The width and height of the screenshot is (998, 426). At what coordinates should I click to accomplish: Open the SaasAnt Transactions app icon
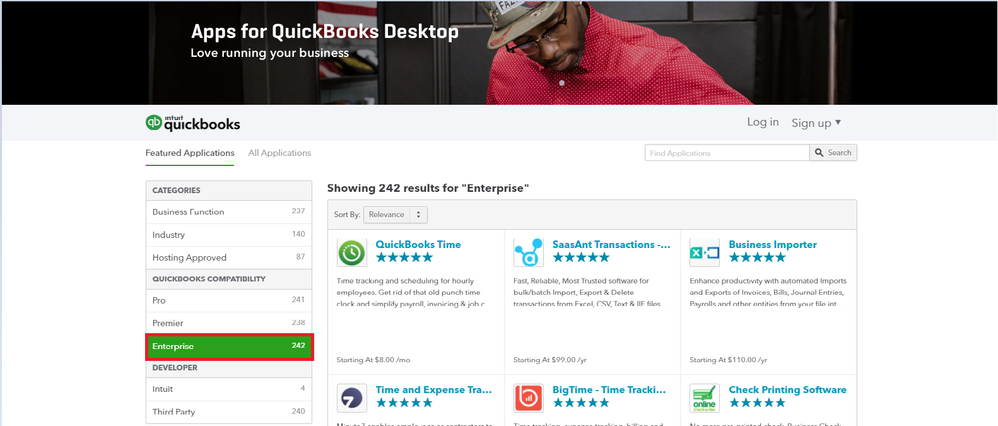coord(528,253)
